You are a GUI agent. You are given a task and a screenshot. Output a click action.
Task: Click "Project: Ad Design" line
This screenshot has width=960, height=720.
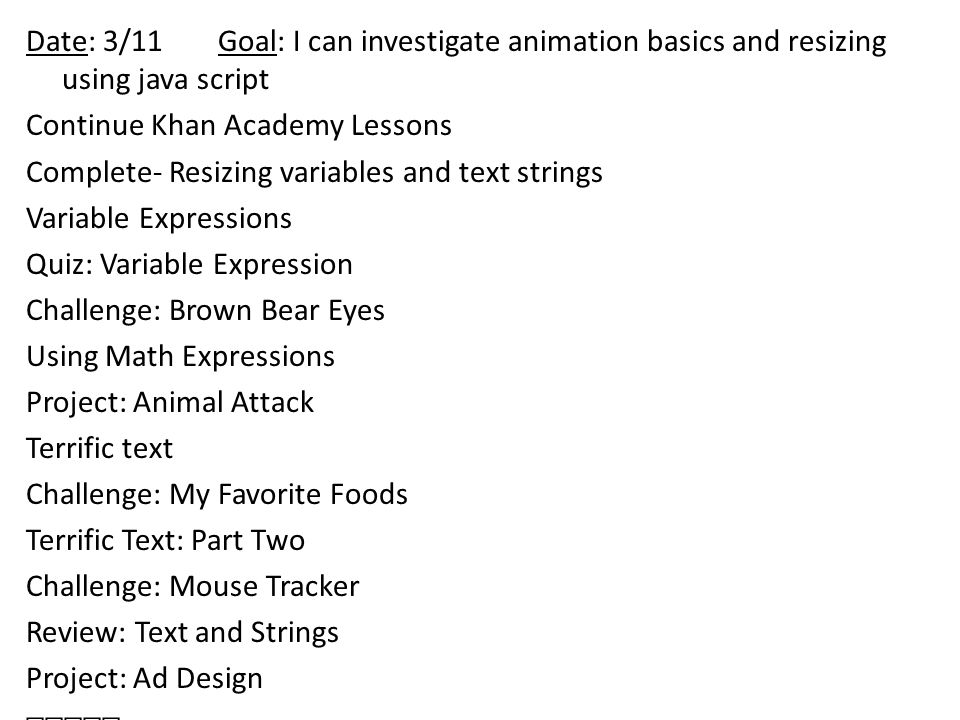point(144,678)
